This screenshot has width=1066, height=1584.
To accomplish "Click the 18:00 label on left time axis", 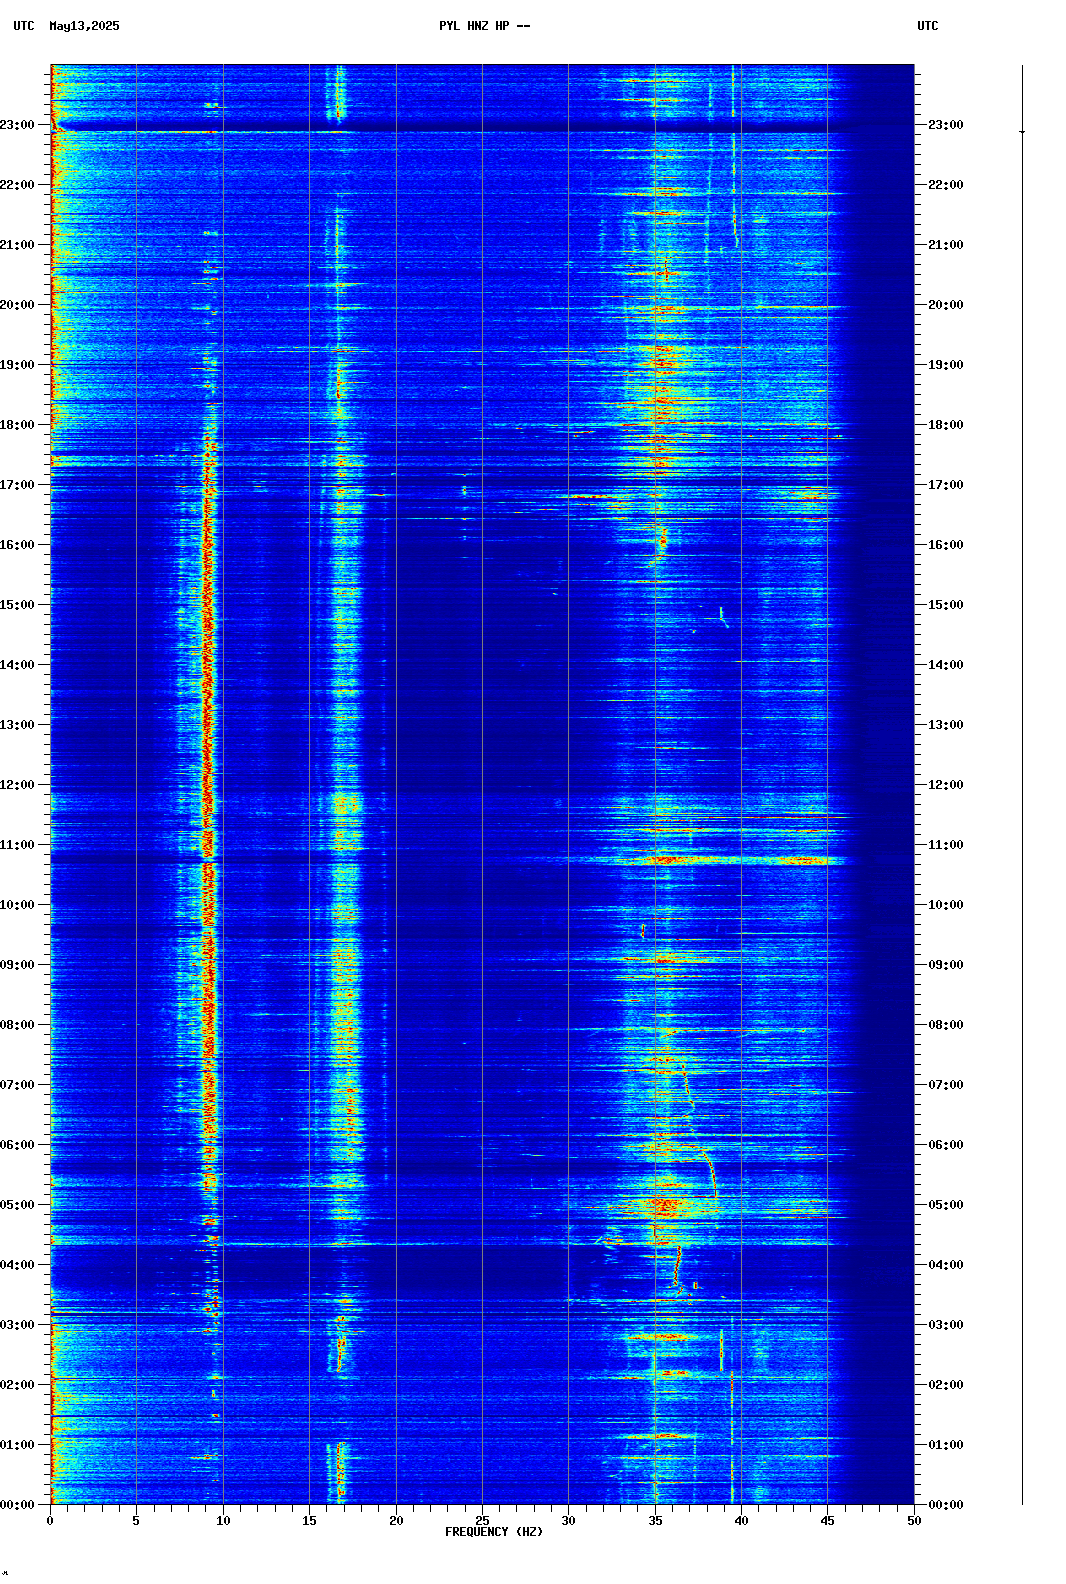I will click(17, 425).
